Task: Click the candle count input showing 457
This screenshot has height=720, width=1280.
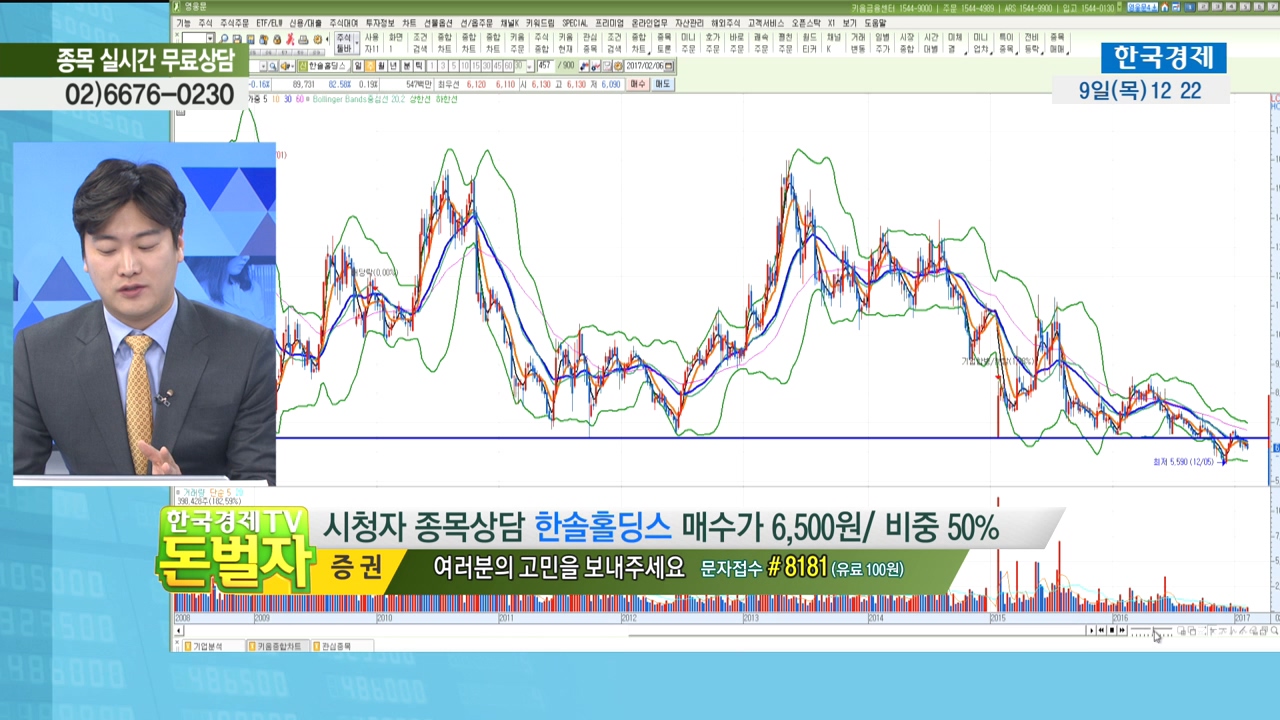Action: [543, 66]
